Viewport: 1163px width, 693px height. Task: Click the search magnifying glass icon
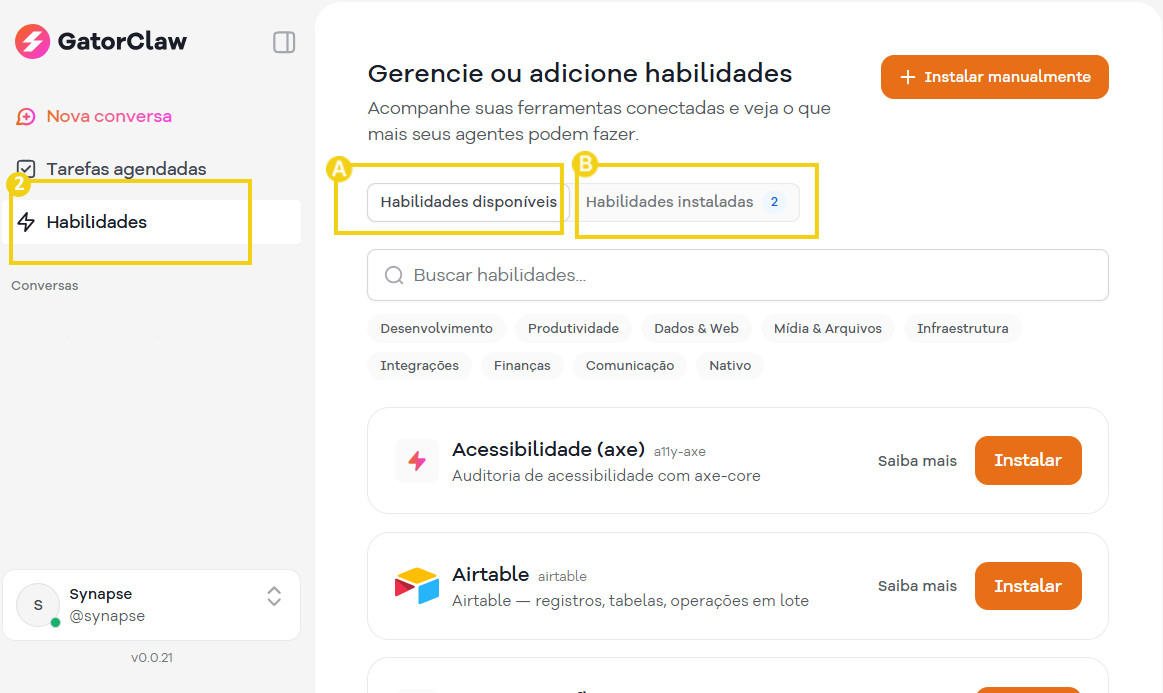coord(393,275)
